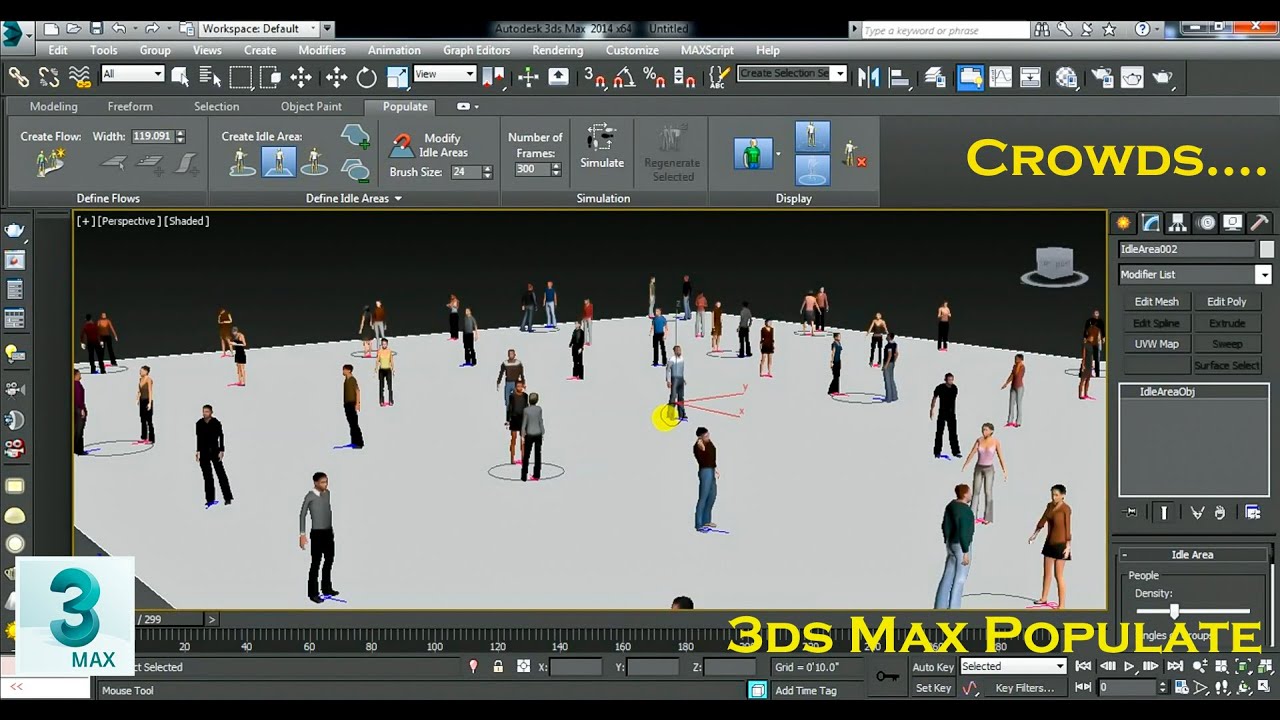Image resolution: width=1280 pixels, height=720 pixels.
Task: Select the Select and Link tool
Action: (x=19, y=76)
